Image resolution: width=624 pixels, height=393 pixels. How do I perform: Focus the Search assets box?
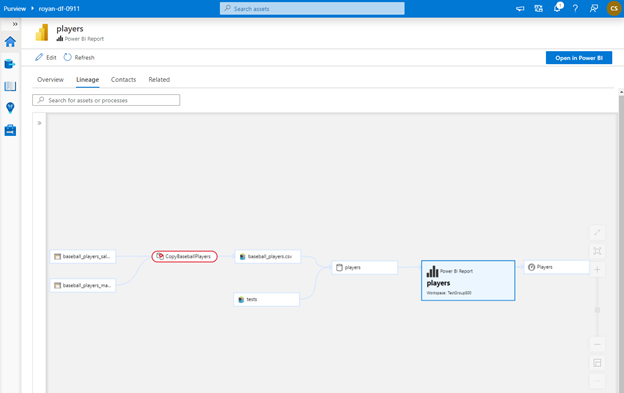[312, 8]
